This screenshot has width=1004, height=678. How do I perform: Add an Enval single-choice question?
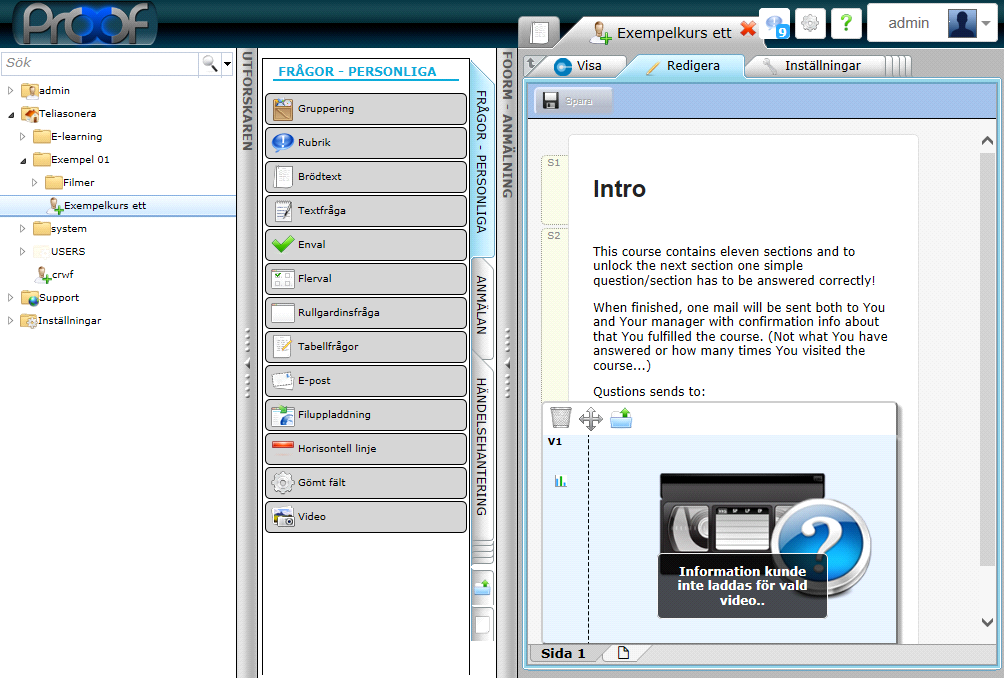coord(365,244)
